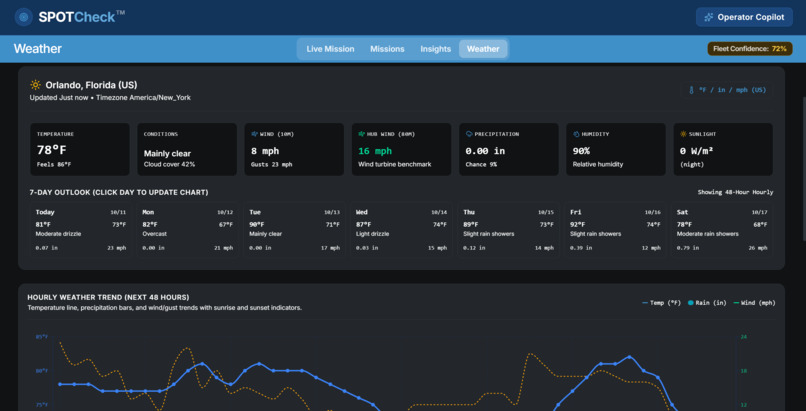The image size is (806, 411).
Task: Switch to the Live Mission tab
Action: pos(331,49)
